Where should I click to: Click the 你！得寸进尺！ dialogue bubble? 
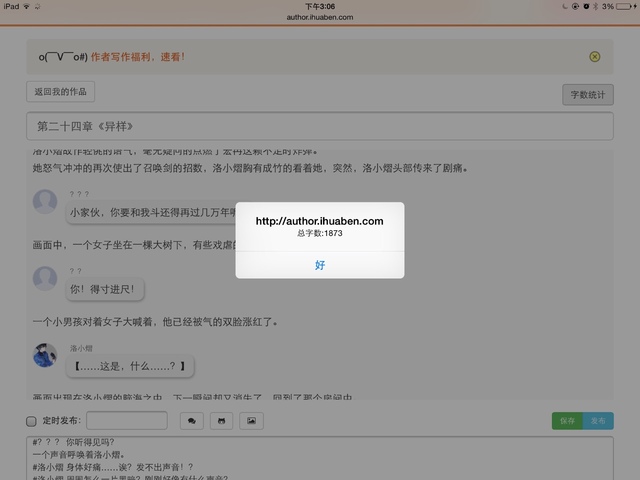pyautogui.click(x=107, y=290)
